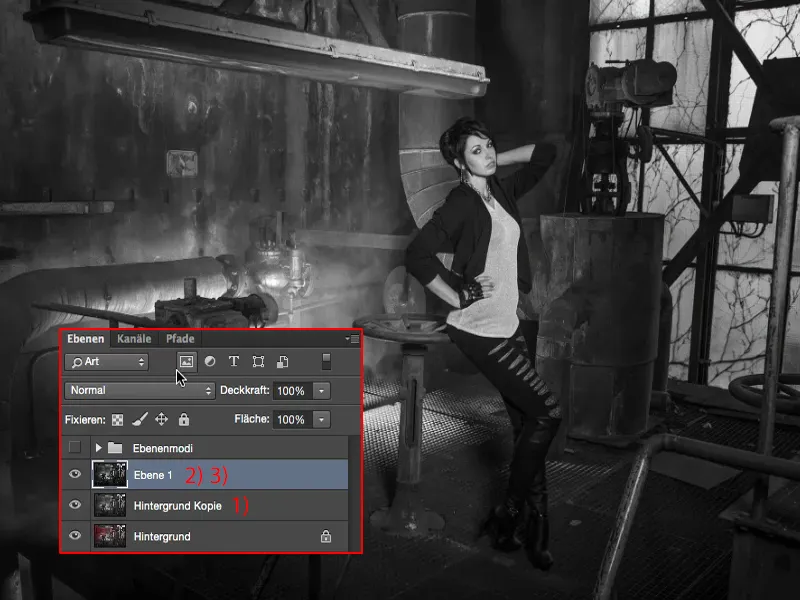Lock layer position (move icon)
This screenshot has width=800, height=600.
tap(161, 419)
